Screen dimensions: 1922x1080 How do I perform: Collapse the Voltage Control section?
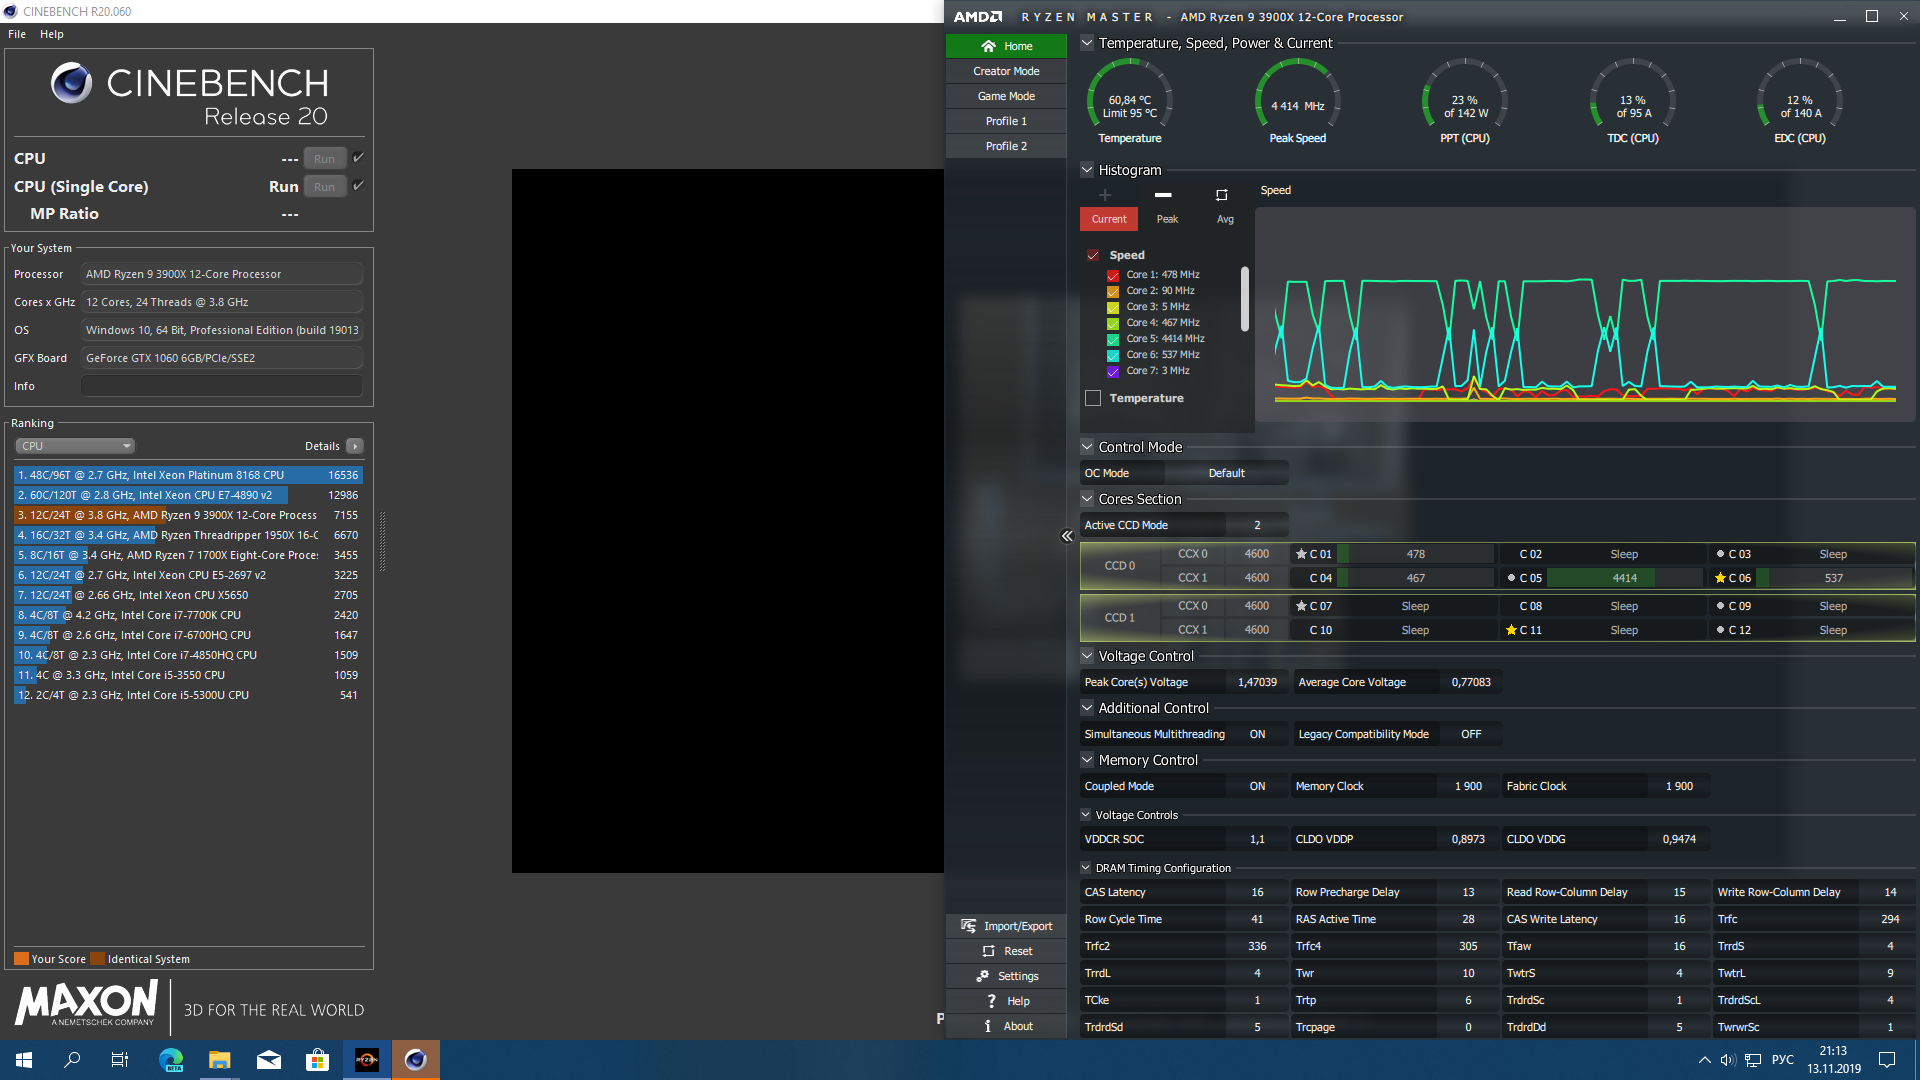point(1087,656)
